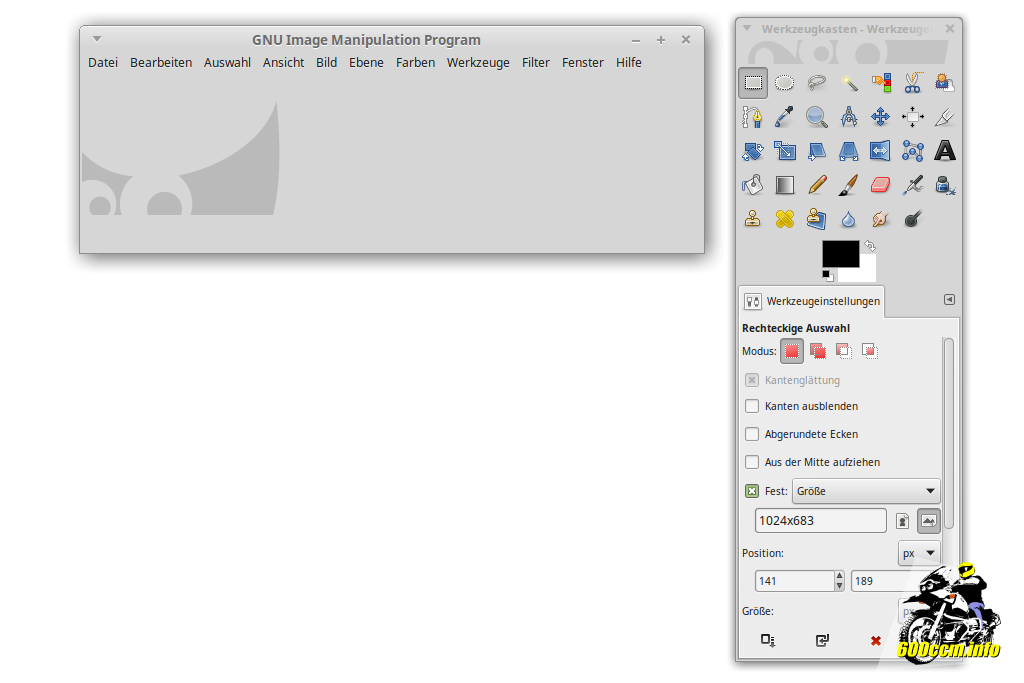Image resolution: width=1024 pixels, height=683 pixels.
Task: Delete tool preset with red X button
Action: (876, 641)
